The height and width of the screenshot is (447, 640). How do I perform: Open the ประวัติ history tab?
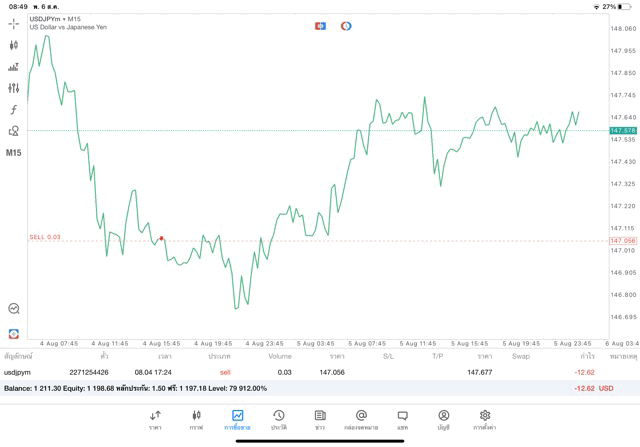click(x=278, y=420)
